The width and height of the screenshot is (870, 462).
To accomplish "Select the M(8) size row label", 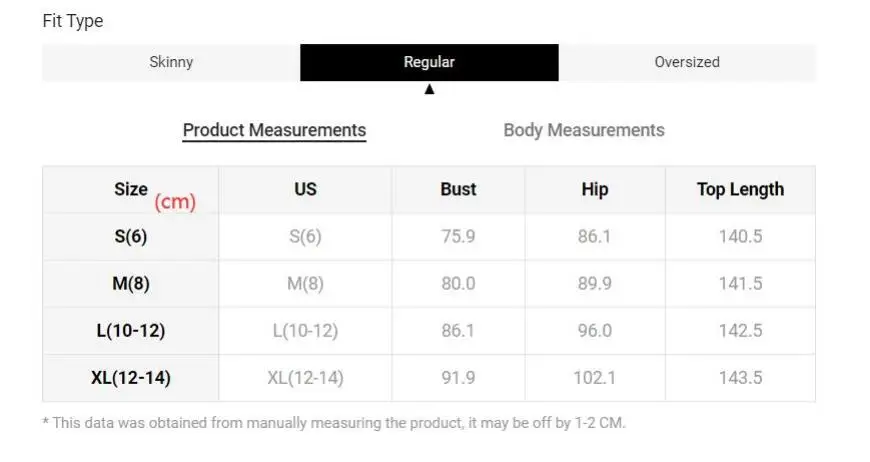I will [131, 283].
